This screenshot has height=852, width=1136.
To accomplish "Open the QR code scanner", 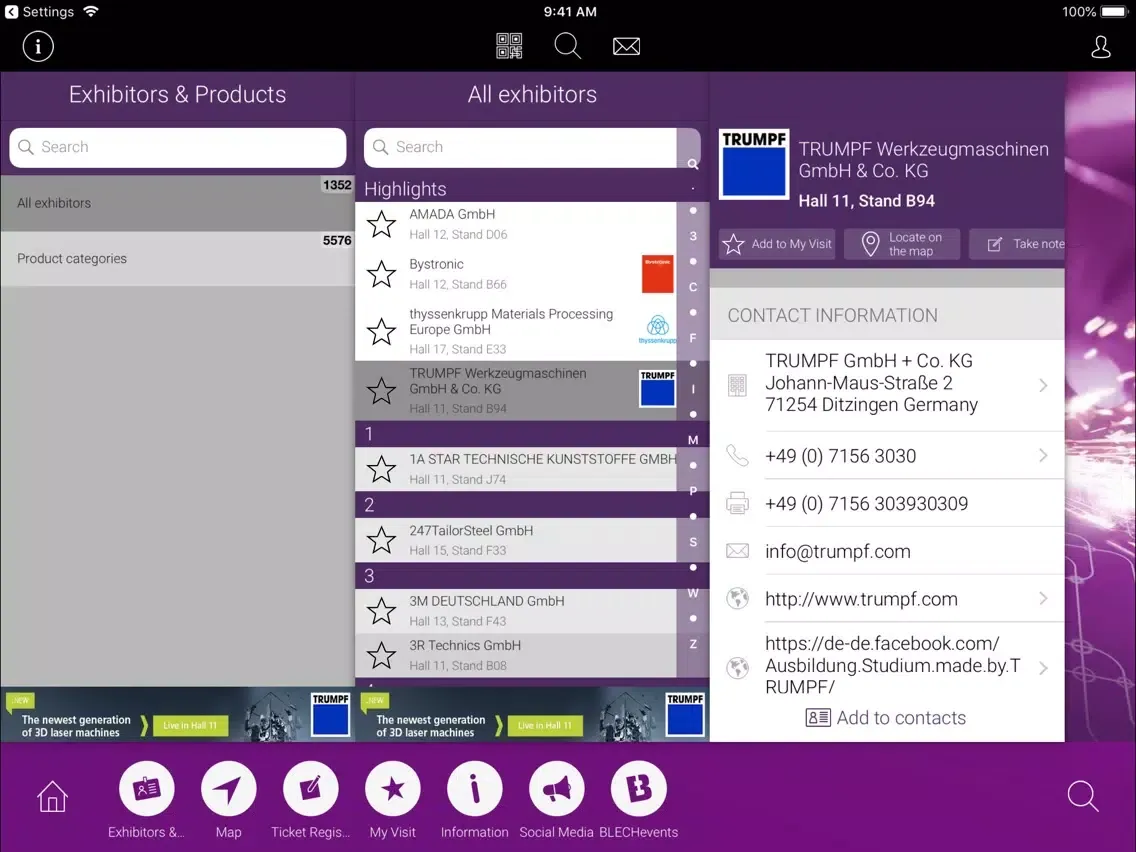I will pos(509,46).
